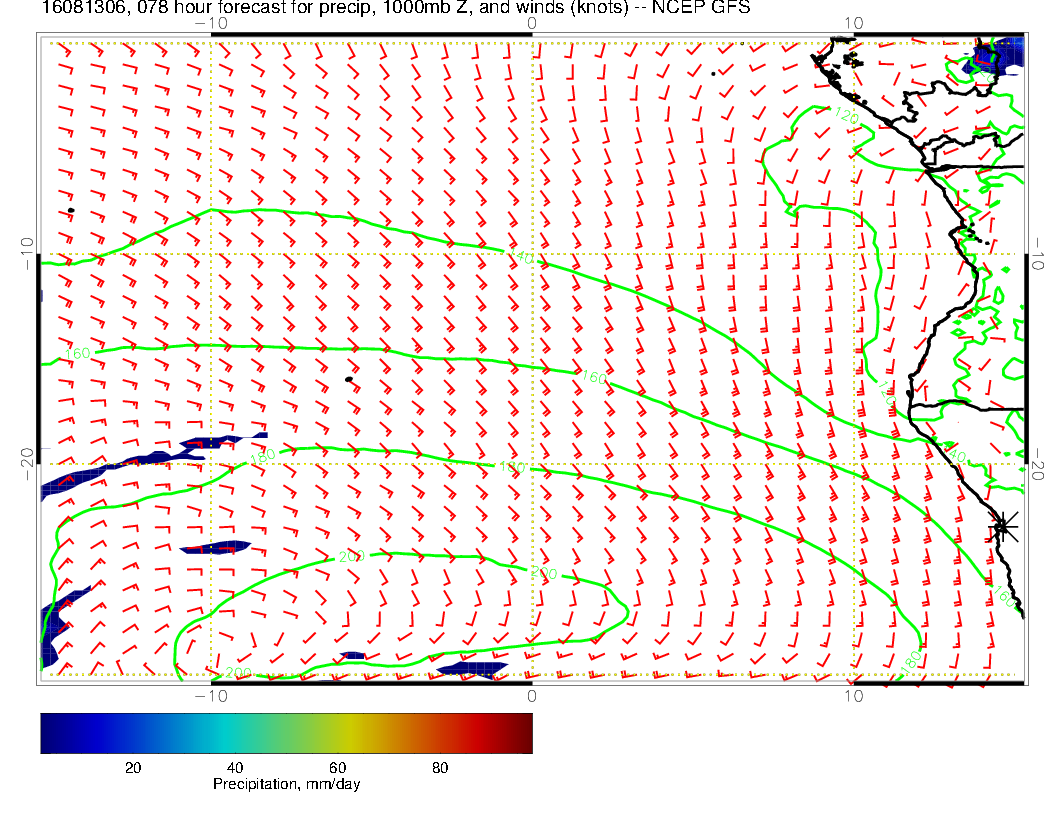Image resolution: width=1056 pixels, height=816 pixels.
Task: Click the blue precipitation patch in the top-right corner
Action: pyautogui.click(x=995, y=59)
